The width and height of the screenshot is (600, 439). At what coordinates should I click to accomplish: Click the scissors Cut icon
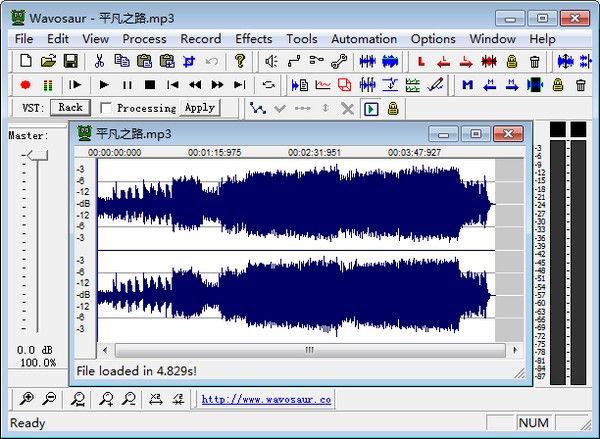point(101,62)
